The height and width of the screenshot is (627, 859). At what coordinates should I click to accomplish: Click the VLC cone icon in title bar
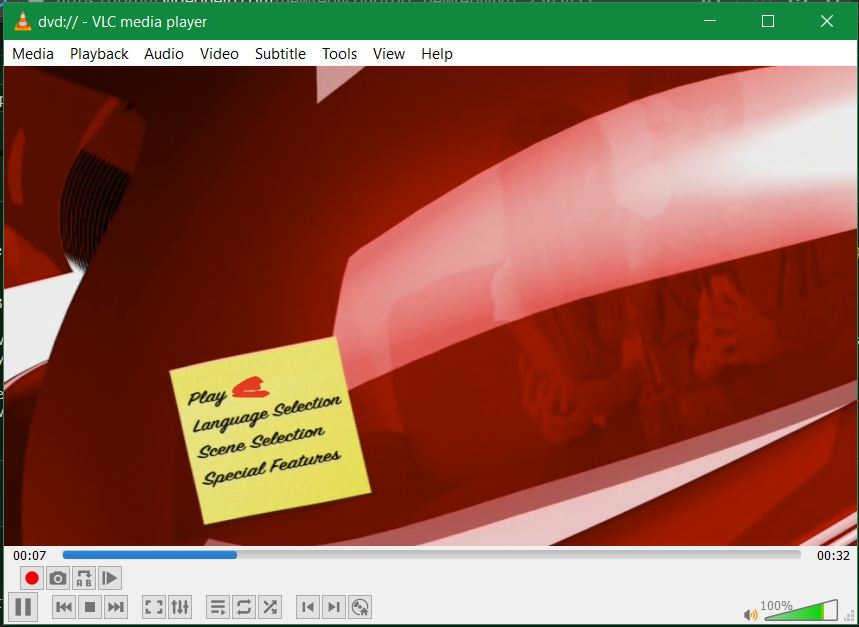22,21
